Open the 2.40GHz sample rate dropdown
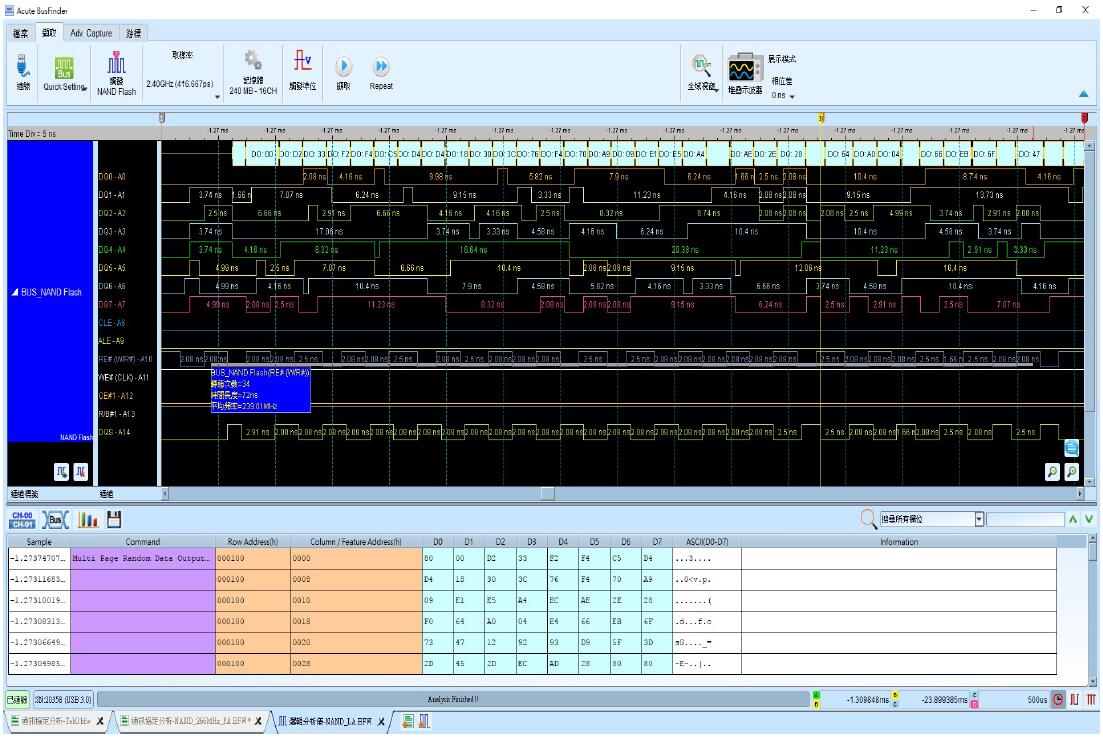The height and width of the screenshot is (739, 1103). (217, 96)
